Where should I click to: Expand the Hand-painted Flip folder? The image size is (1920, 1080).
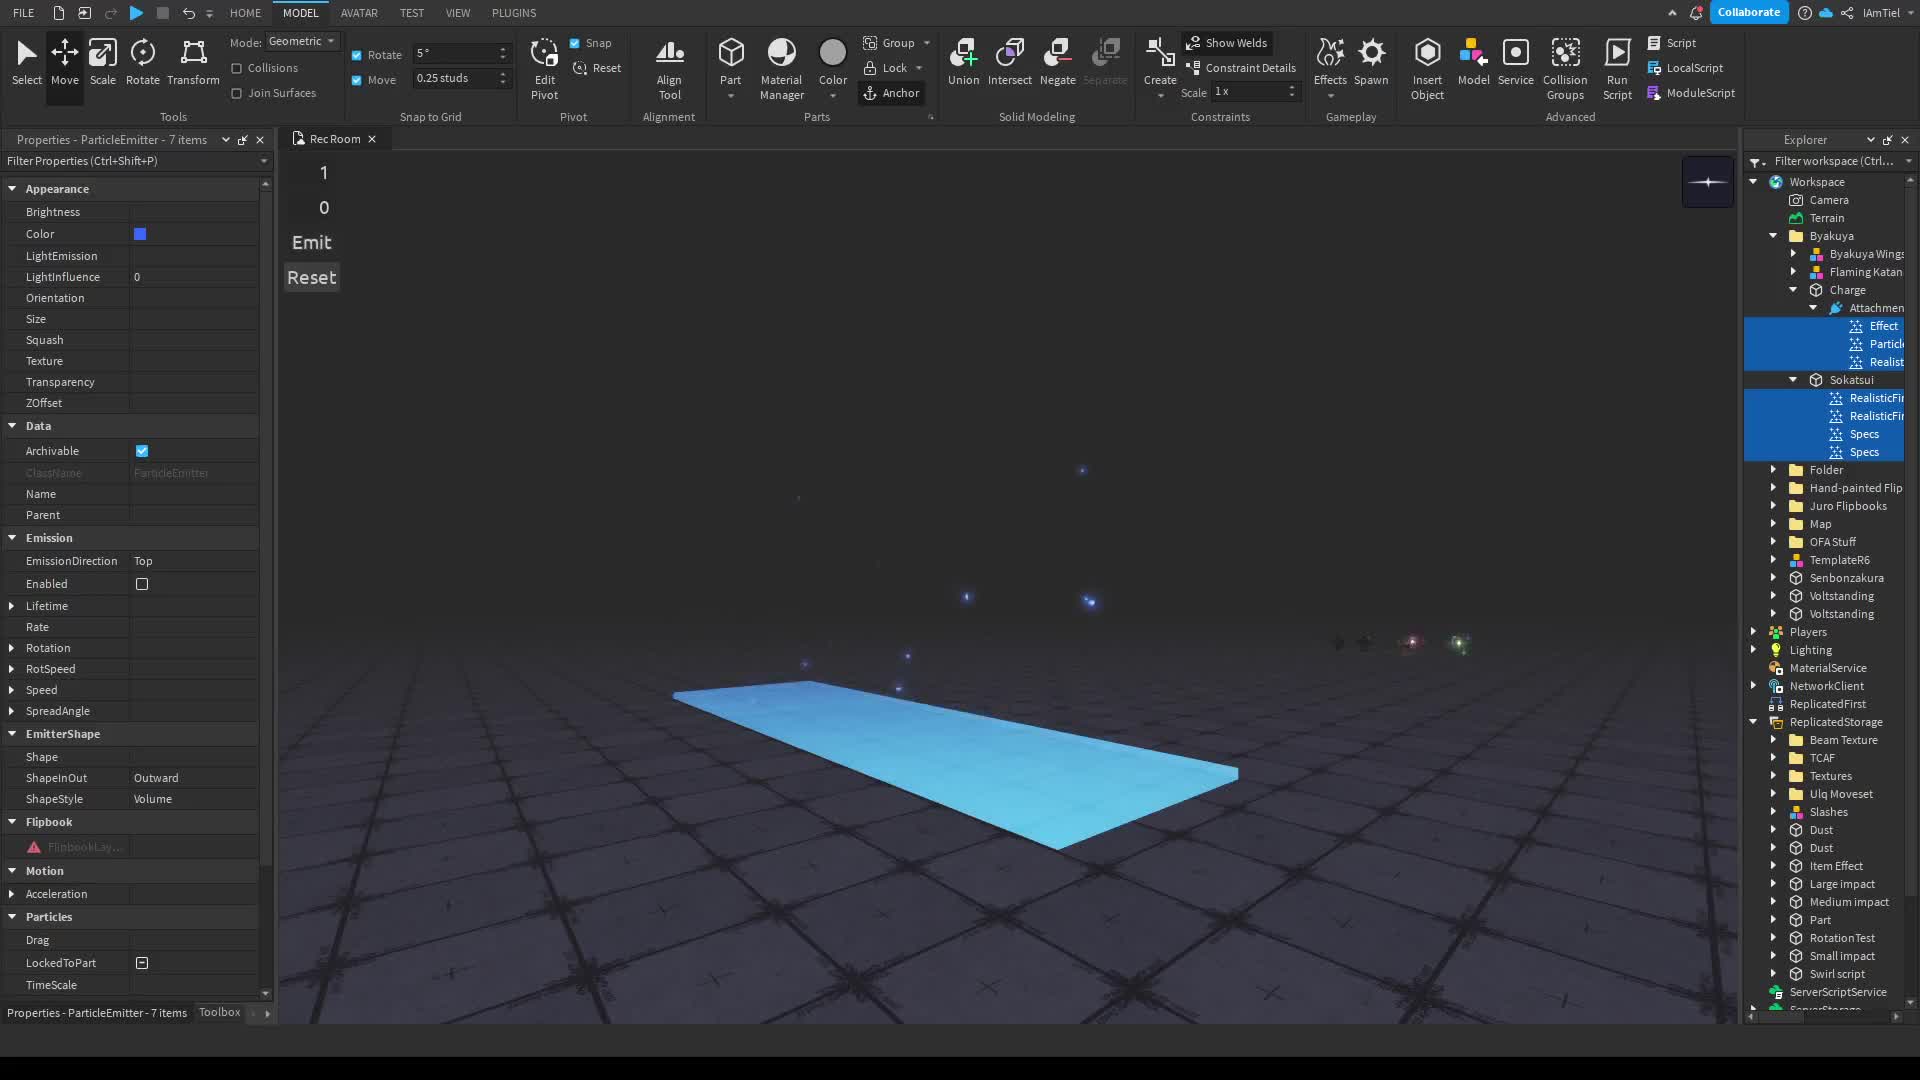[1774, 488]
